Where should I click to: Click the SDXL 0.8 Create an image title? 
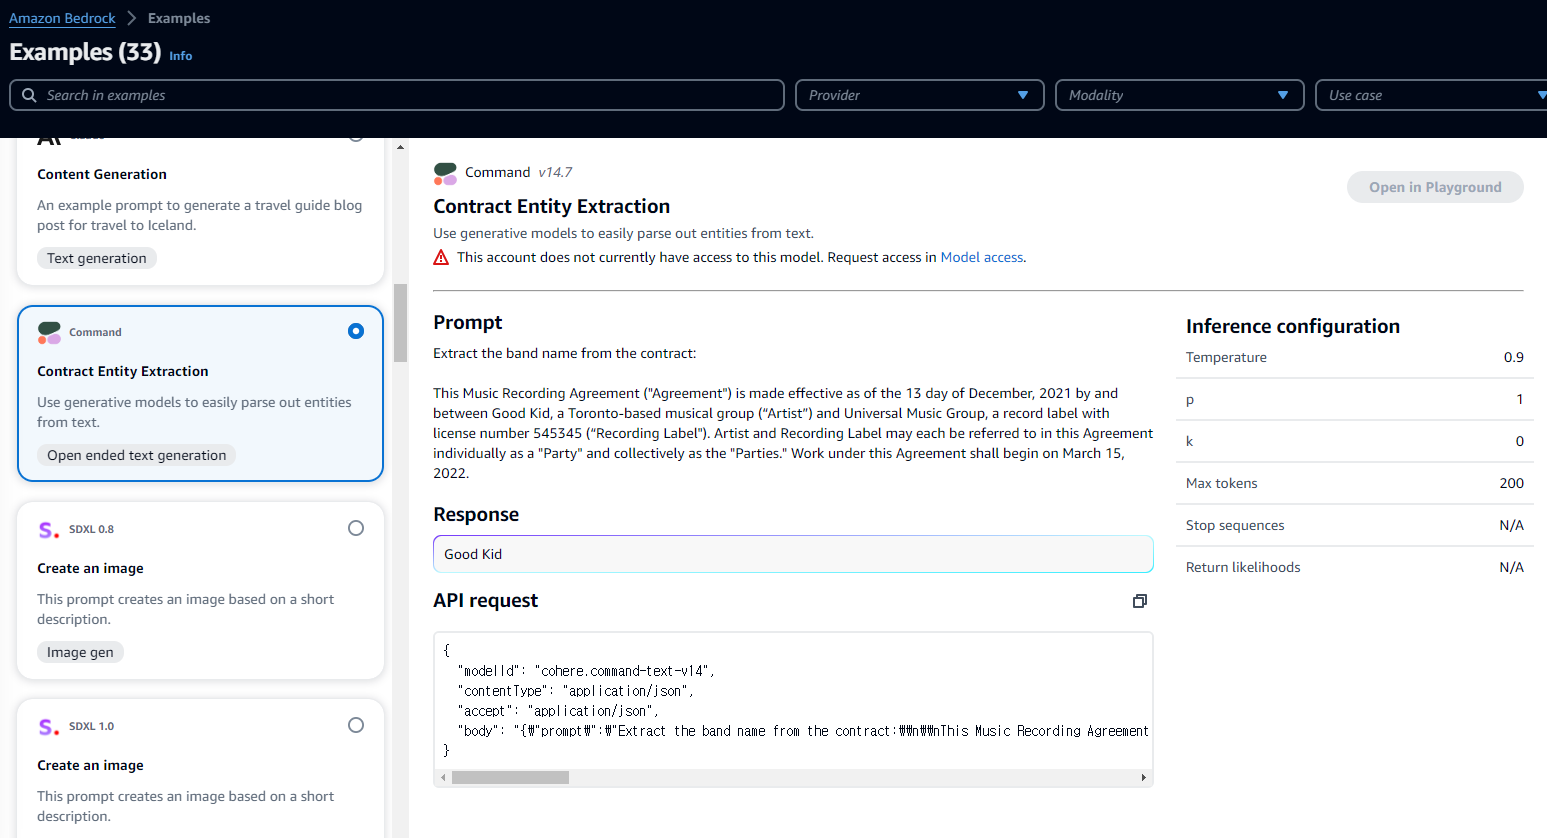pos(90,568)
